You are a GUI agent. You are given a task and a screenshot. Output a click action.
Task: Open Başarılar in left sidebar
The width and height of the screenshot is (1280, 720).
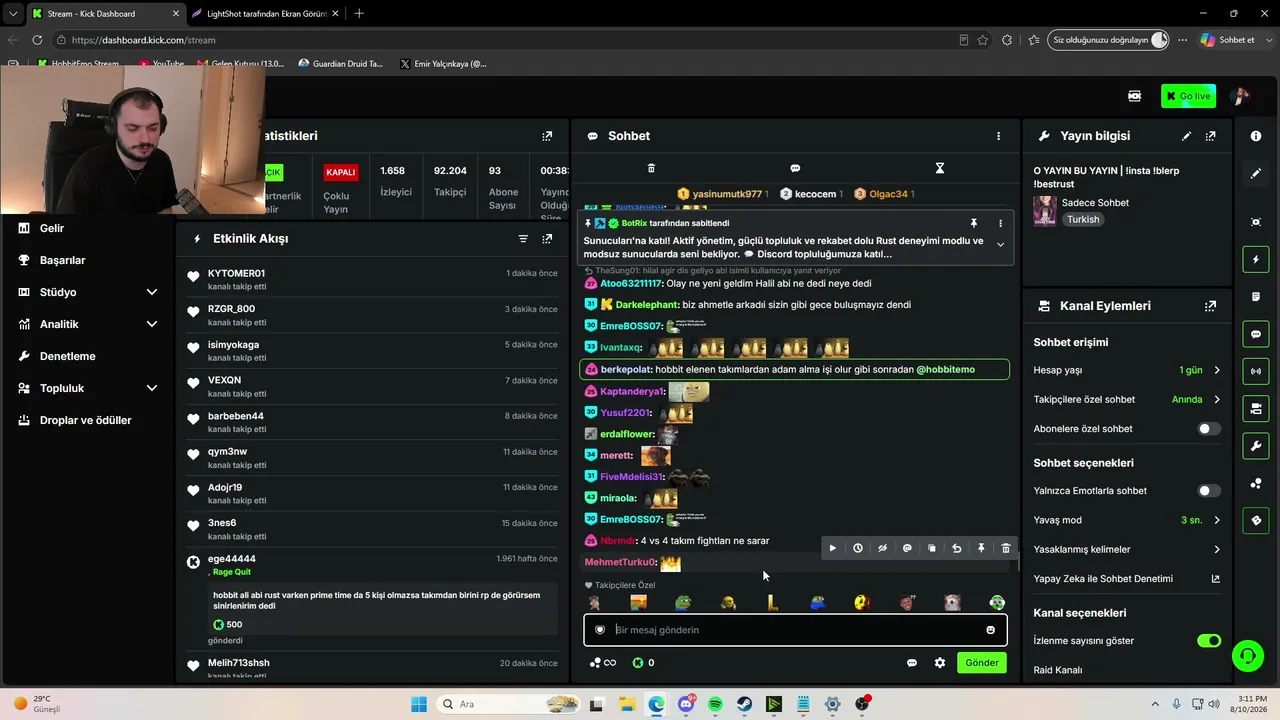(x=62, y=260)
